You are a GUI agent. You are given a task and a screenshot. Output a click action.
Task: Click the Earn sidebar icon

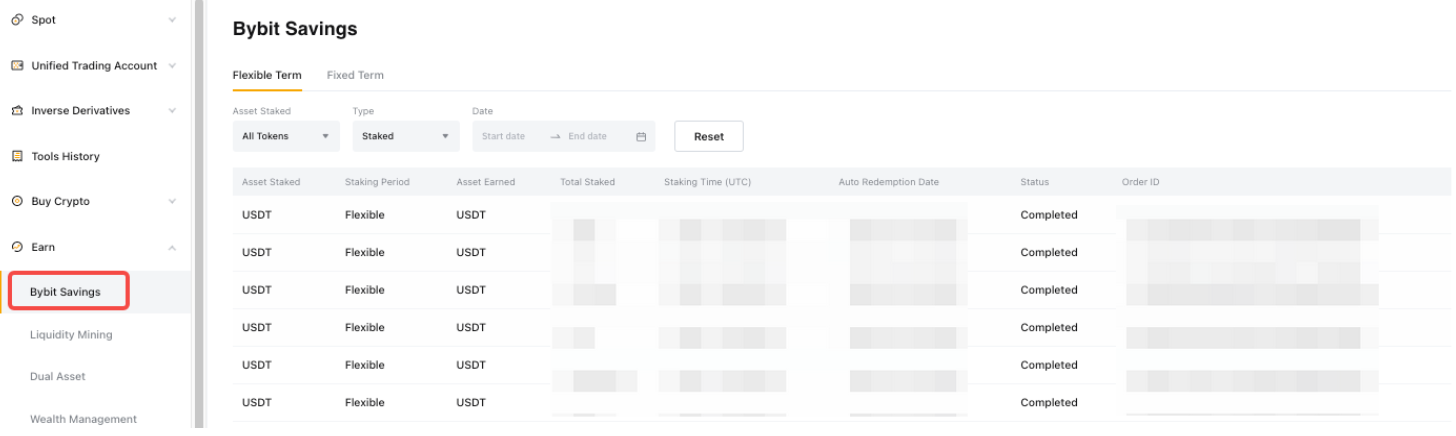17,247
